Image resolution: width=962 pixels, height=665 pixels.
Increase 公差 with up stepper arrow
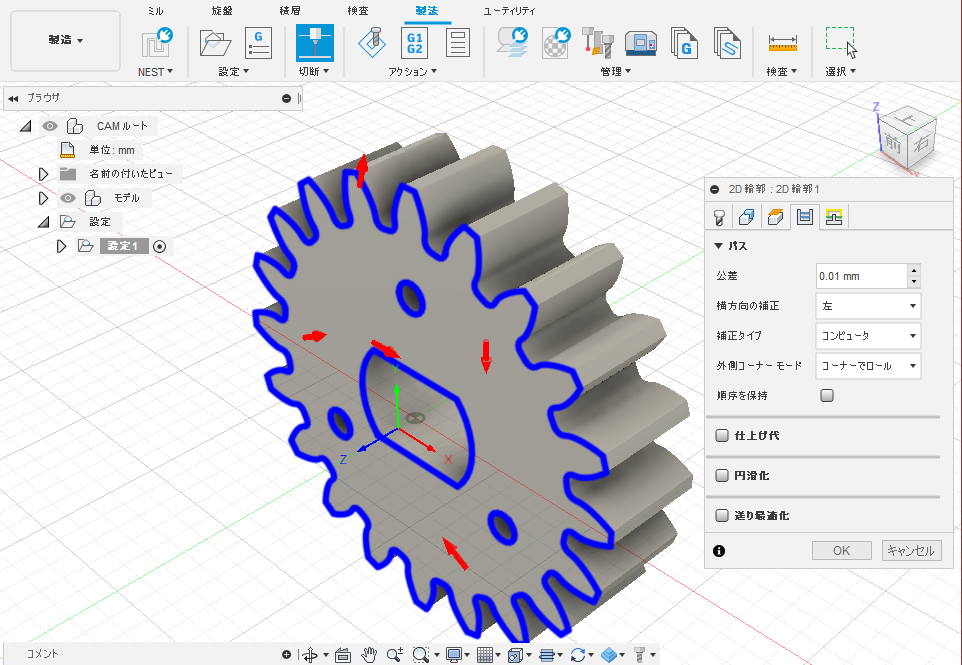point(914,270)
